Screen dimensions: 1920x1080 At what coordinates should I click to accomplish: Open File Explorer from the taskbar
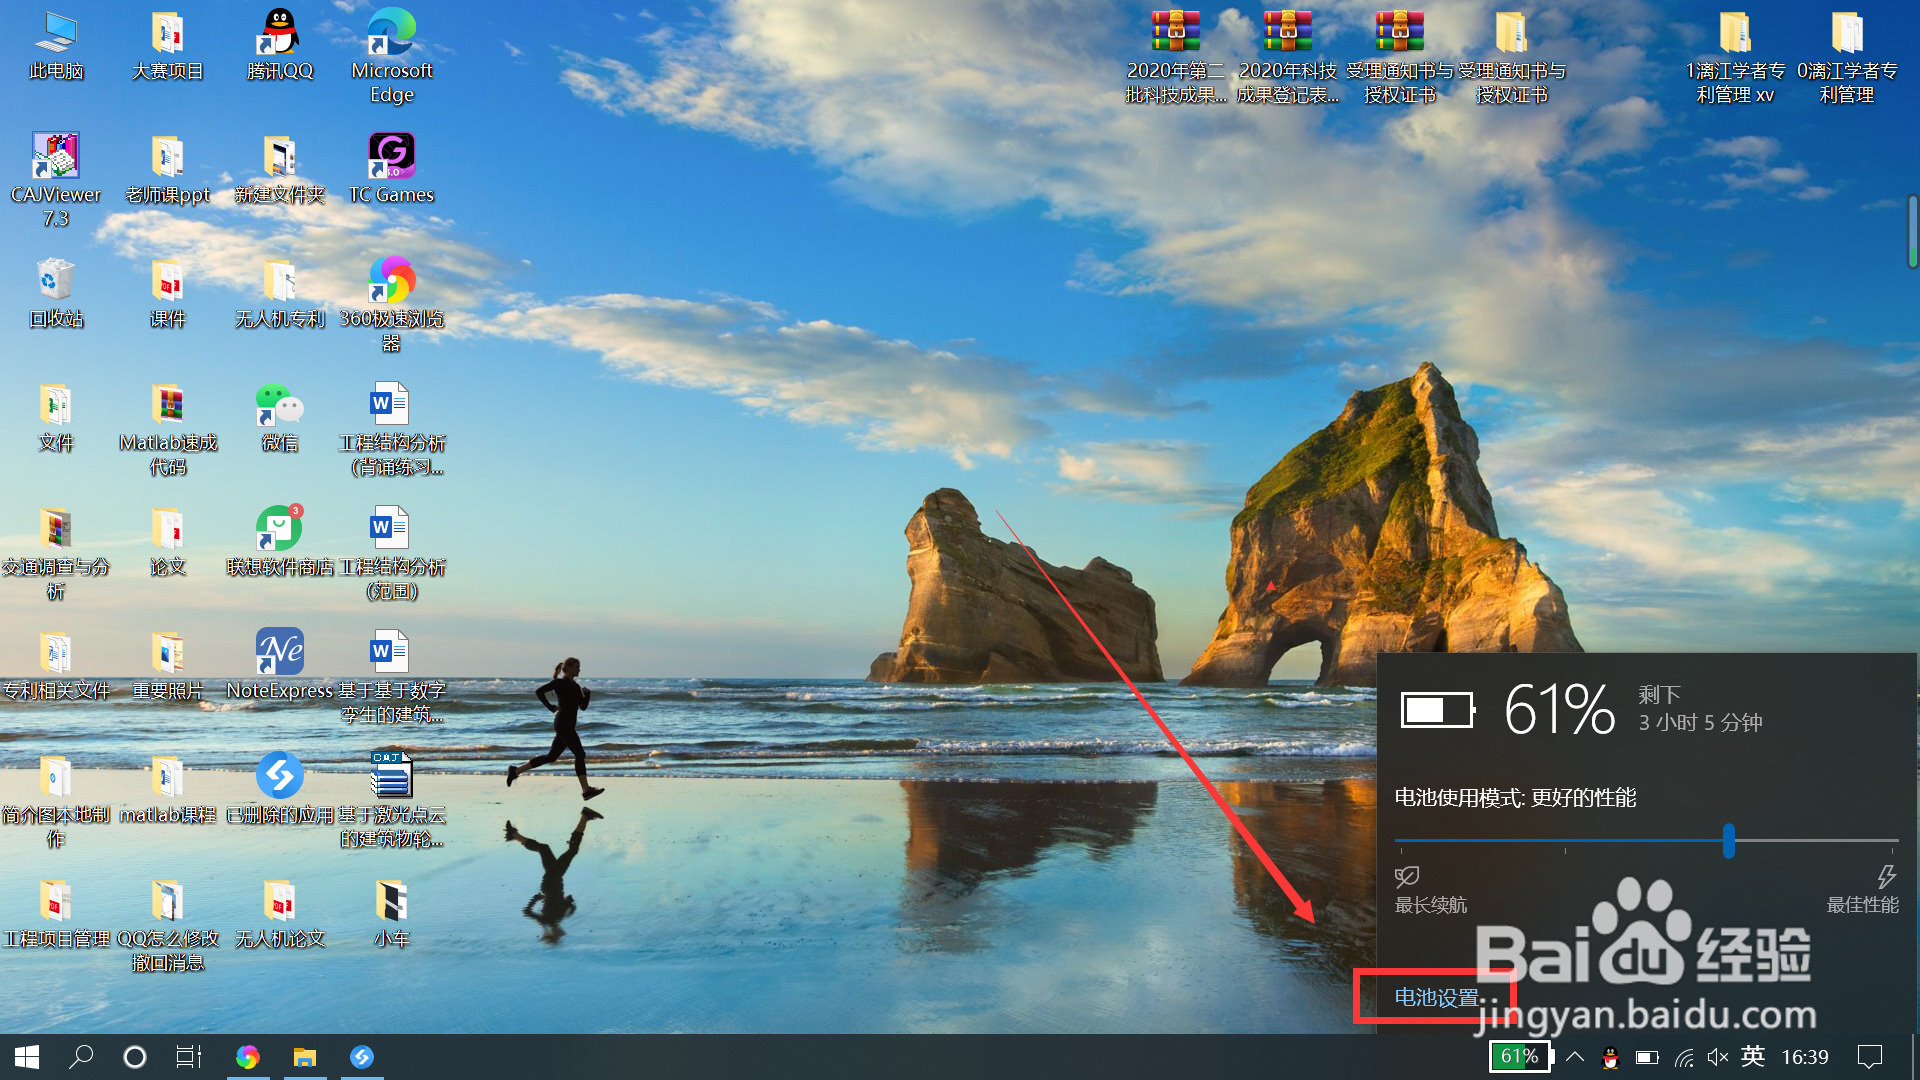304,1057
